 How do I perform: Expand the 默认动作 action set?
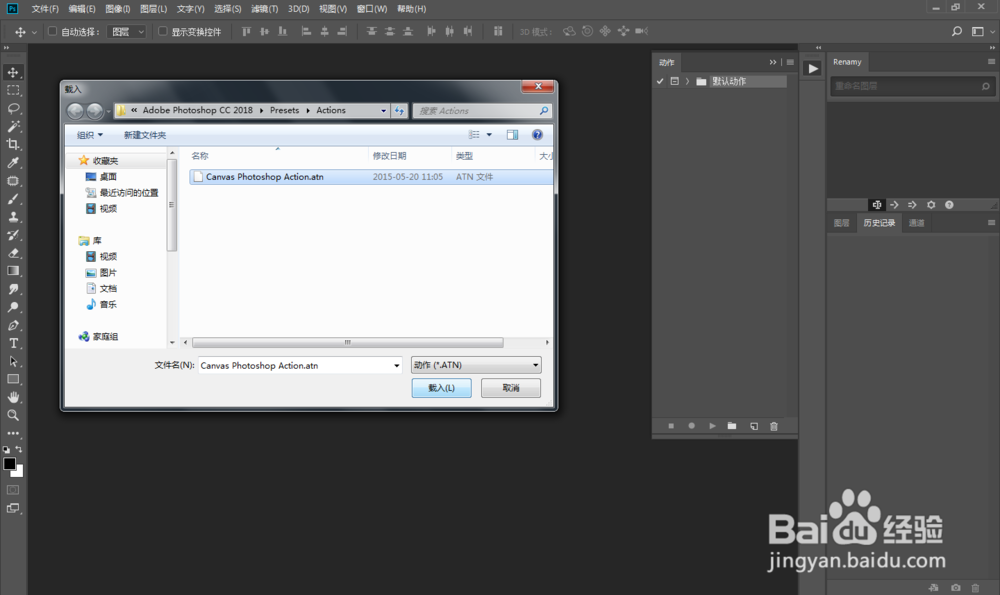pos(688,81)
